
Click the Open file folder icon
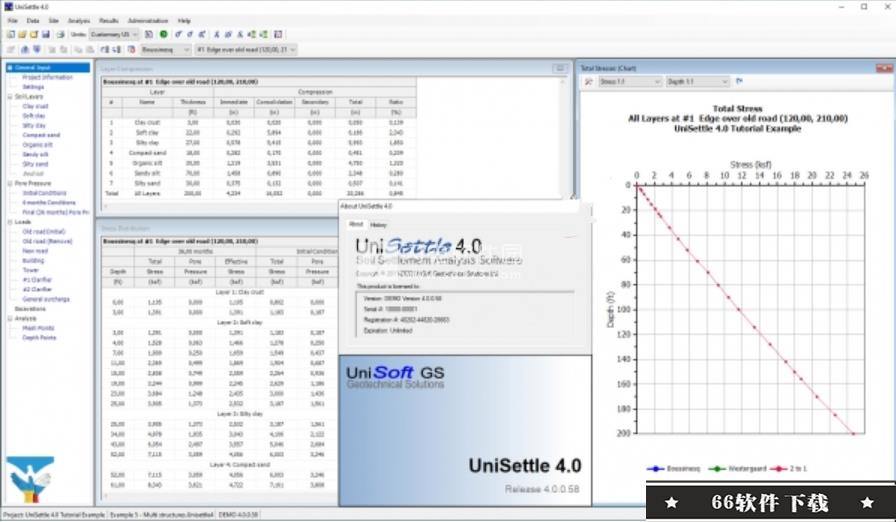tap(22, 34)
